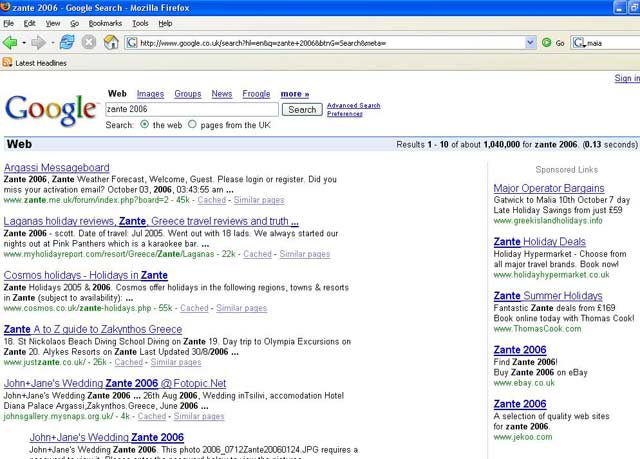Screen dimensions: 640x459
Task: Open the jekoo.com Zante 2006 sponsored link
Action: [x=520, y=404]
